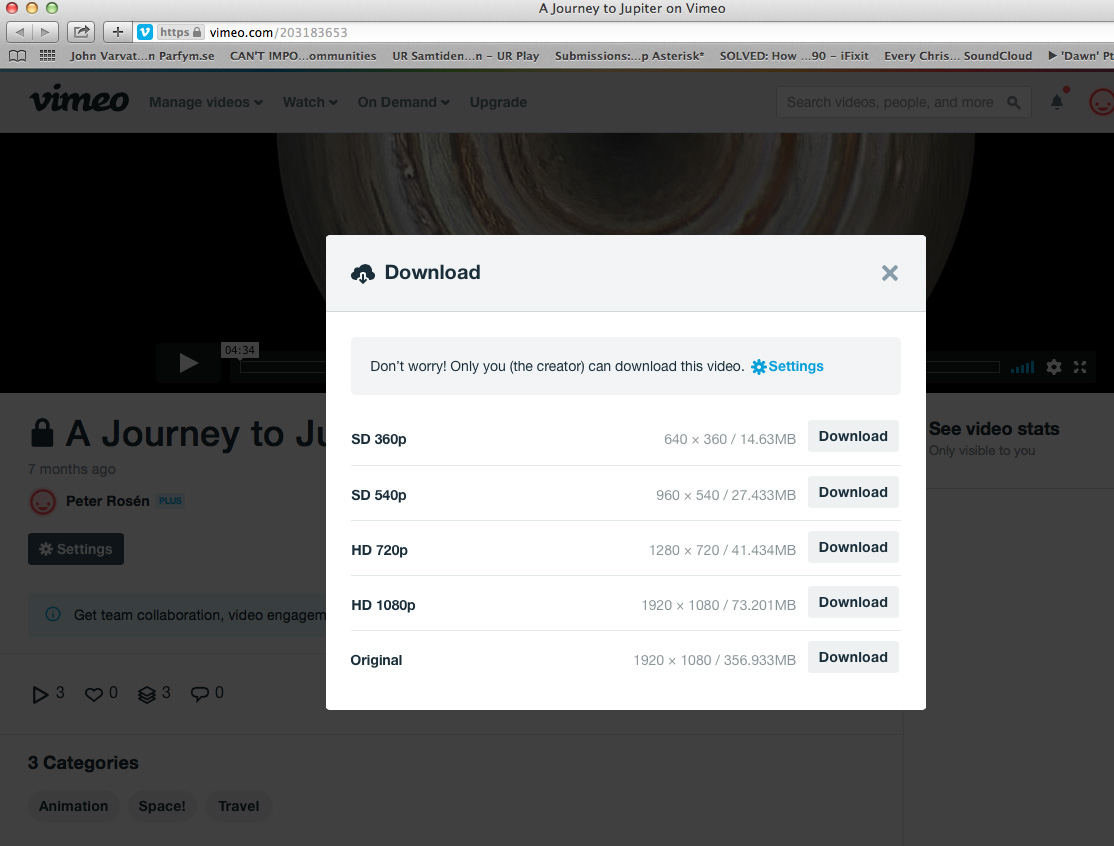Adjust the player volume bars
This screenshot has width=1114, height=846.
[x=1022, y=367]
